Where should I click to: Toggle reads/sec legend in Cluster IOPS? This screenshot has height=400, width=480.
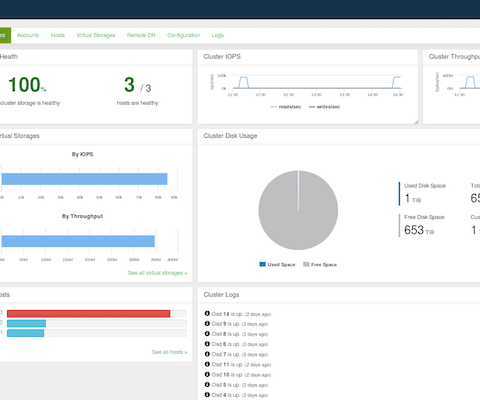coord(286,107)
